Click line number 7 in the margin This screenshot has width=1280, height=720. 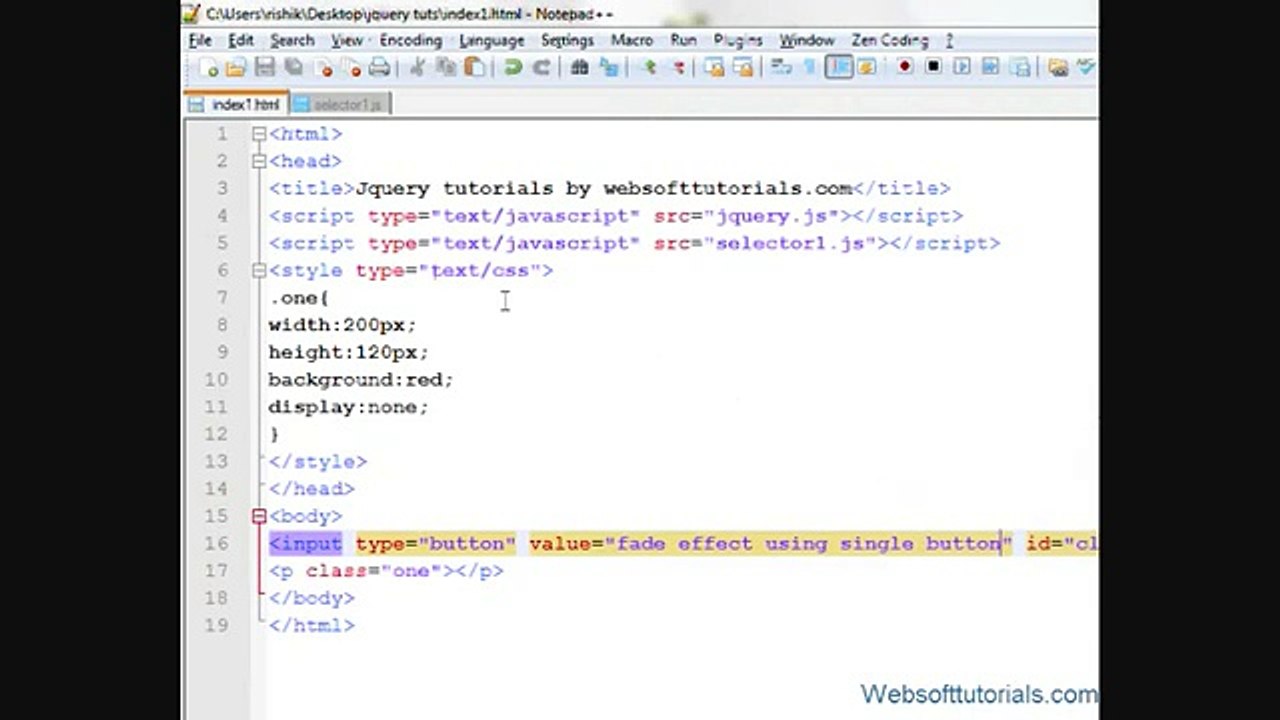coord(221,298)
